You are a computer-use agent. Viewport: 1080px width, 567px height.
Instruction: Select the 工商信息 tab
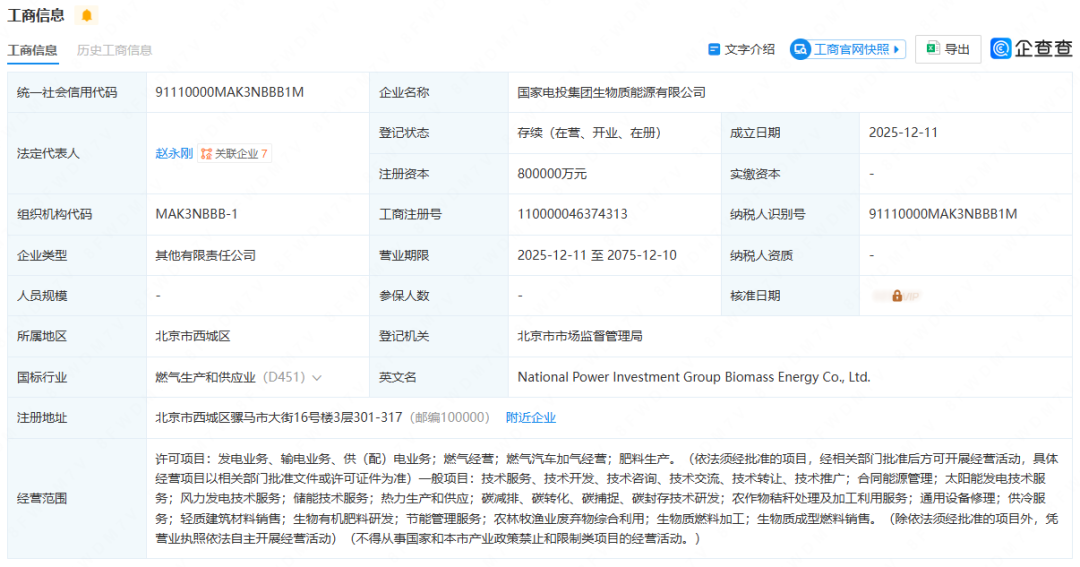point(32,50)
